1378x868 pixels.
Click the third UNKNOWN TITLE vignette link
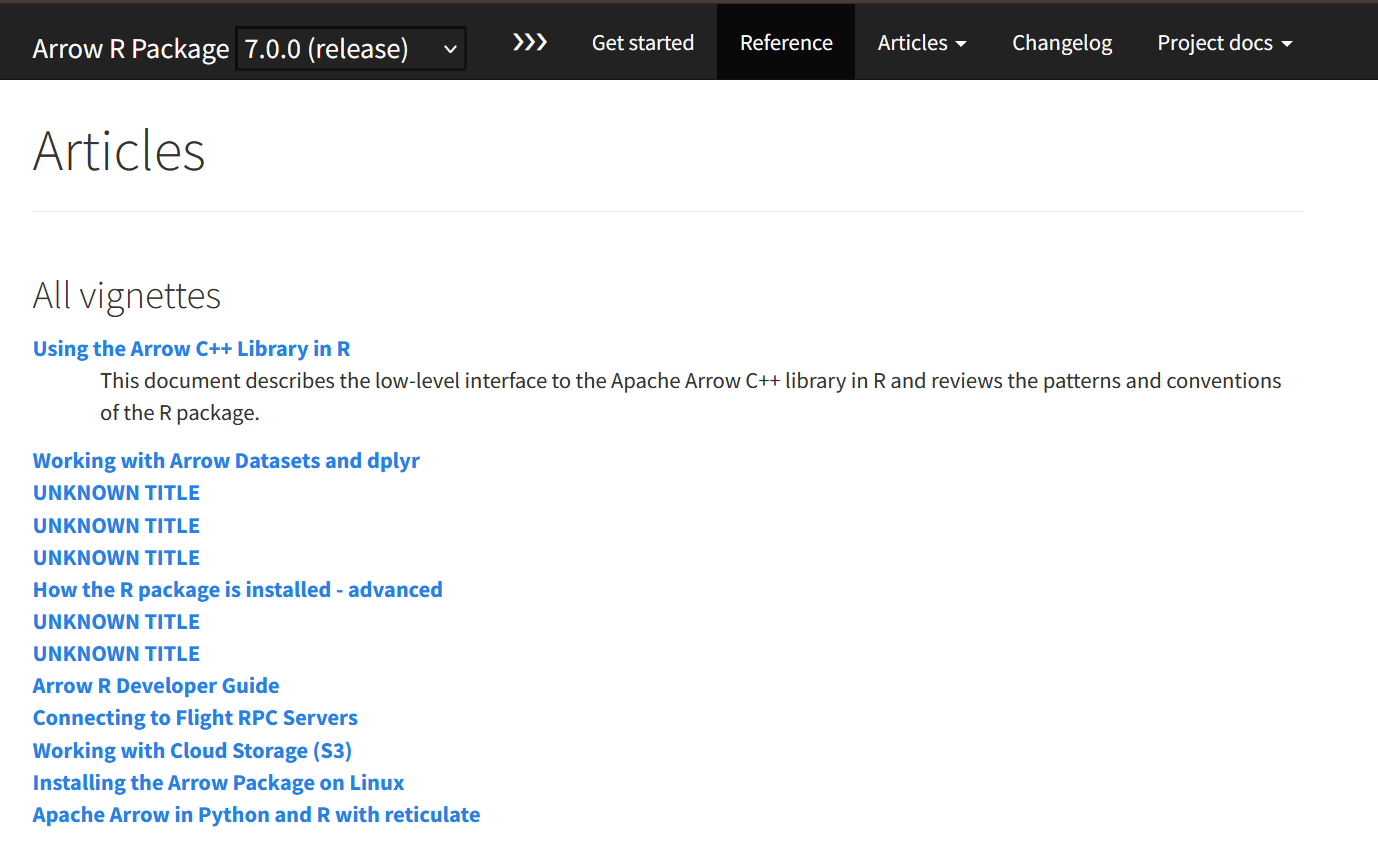pyautogui.click(x=116, y=558)
